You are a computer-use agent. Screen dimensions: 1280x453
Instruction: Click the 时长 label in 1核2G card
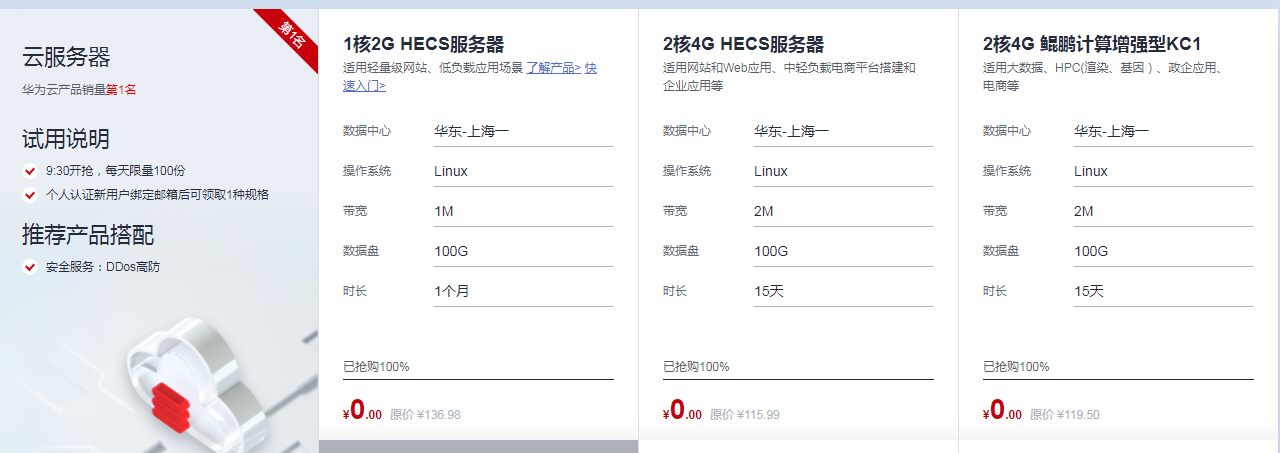coord(355,291)
